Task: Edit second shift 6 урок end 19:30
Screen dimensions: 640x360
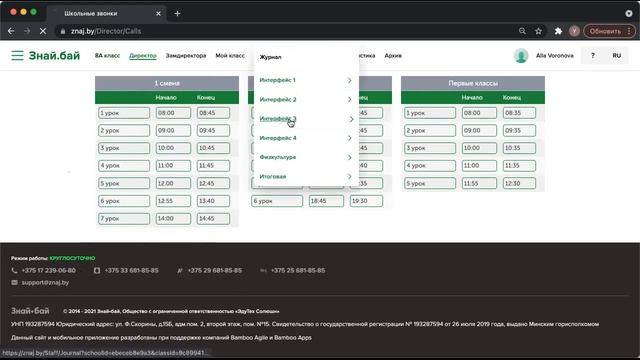Action: [366, 201]
